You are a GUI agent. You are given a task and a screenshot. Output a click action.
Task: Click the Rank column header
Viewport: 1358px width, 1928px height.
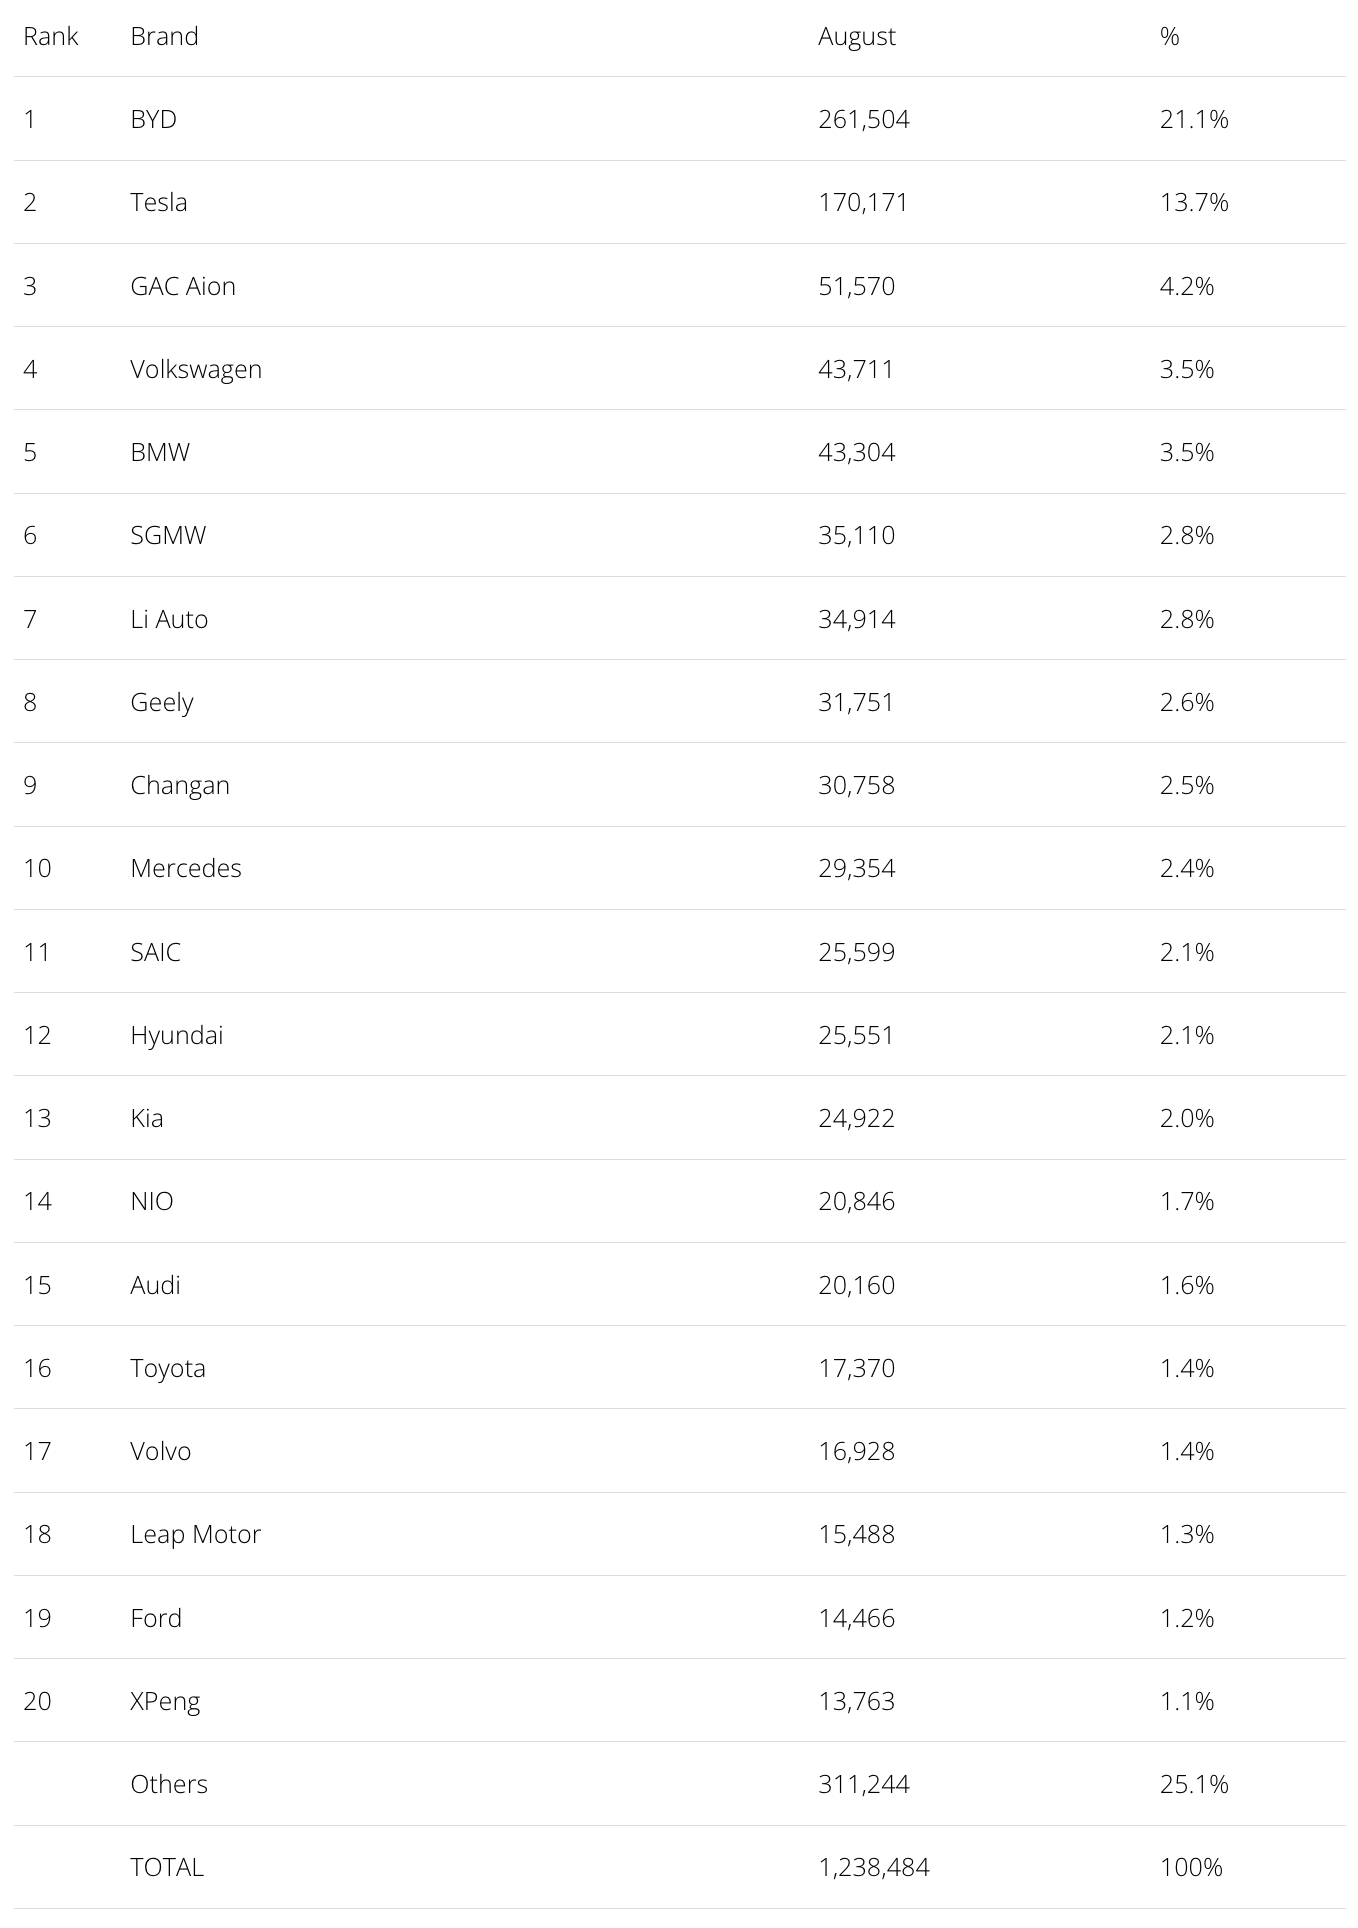click(x=51, y=37)
